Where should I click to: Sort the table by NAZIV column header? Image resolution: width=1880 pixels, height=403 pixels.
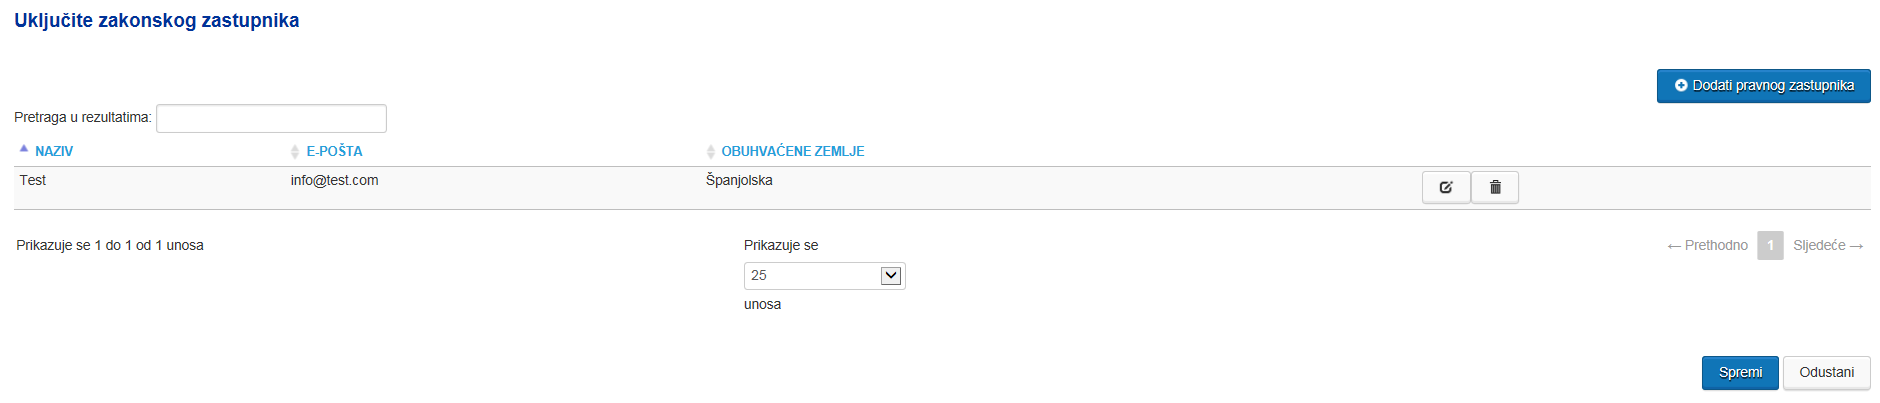[x=54, y=152]
